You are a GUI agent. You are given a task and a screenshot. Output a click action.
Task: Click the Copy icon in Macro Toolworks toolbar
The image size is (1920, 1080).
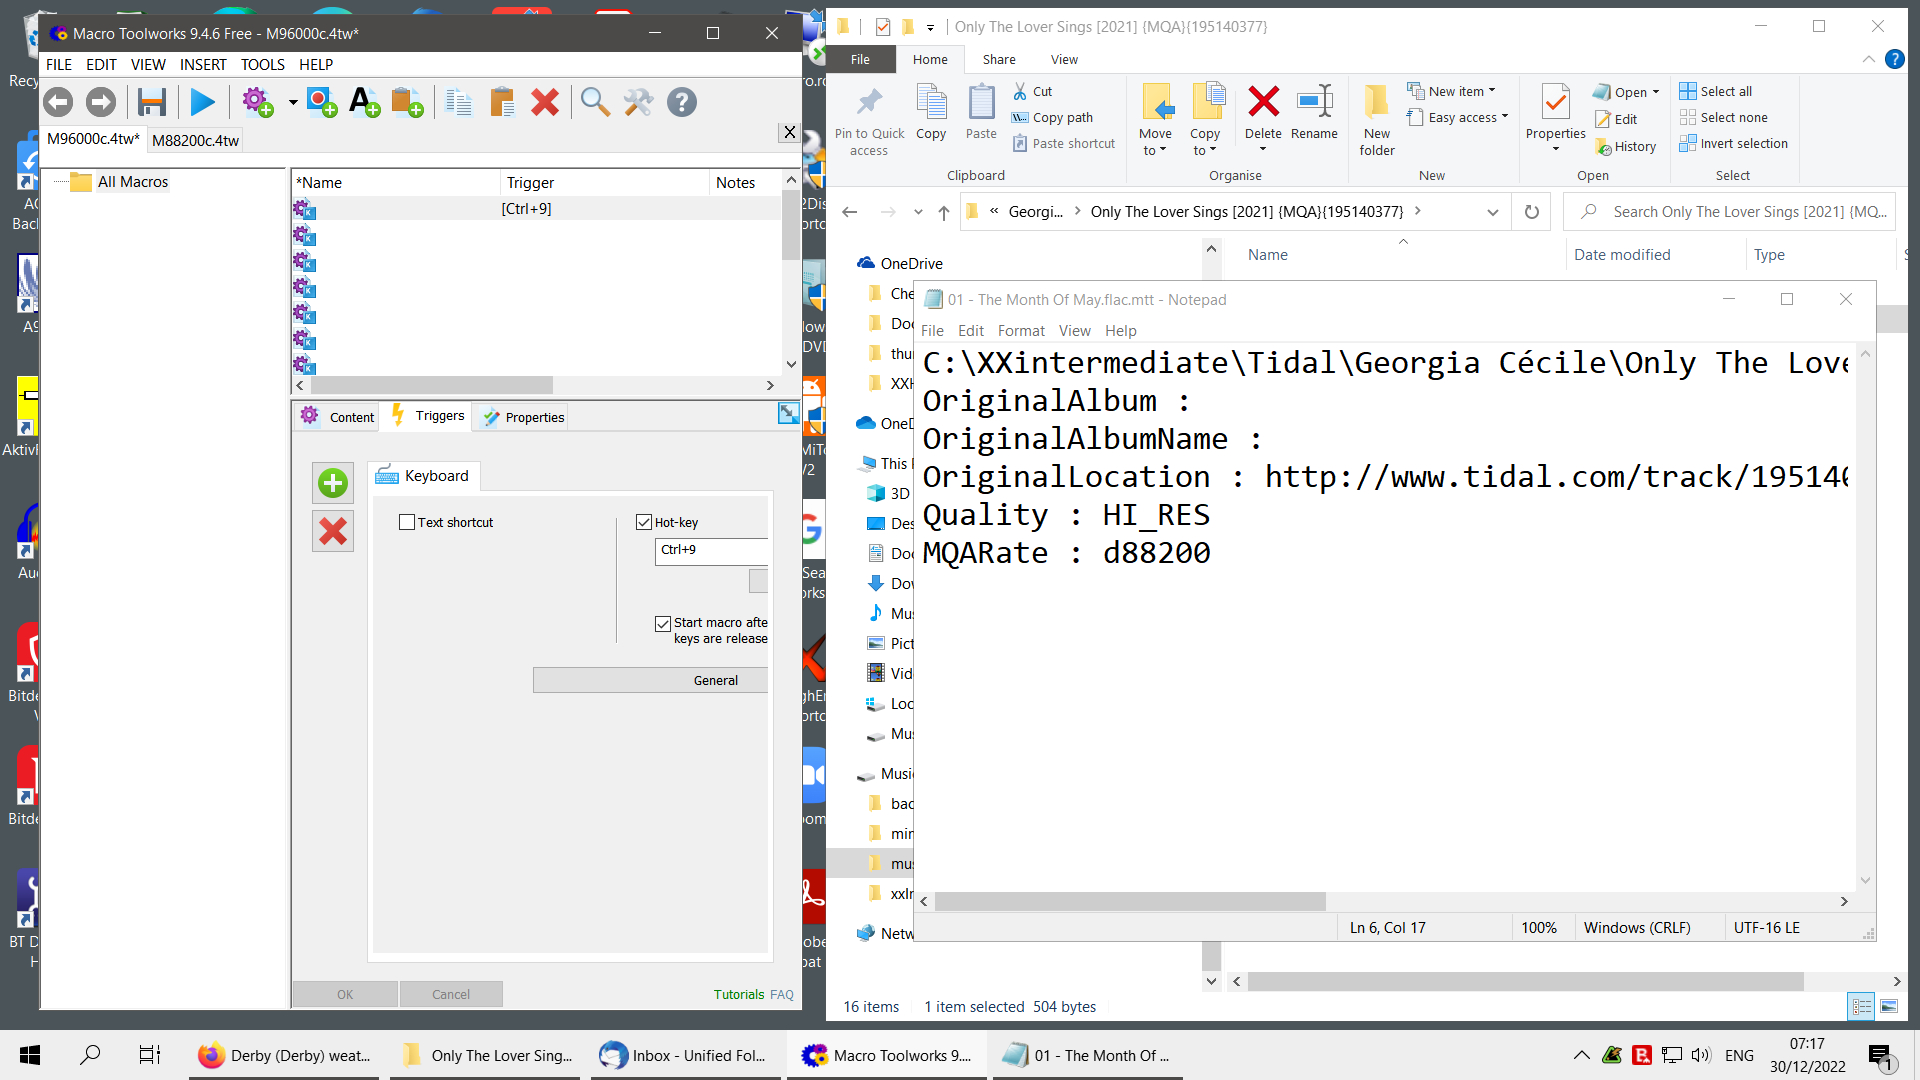click(x=459, y=102)
